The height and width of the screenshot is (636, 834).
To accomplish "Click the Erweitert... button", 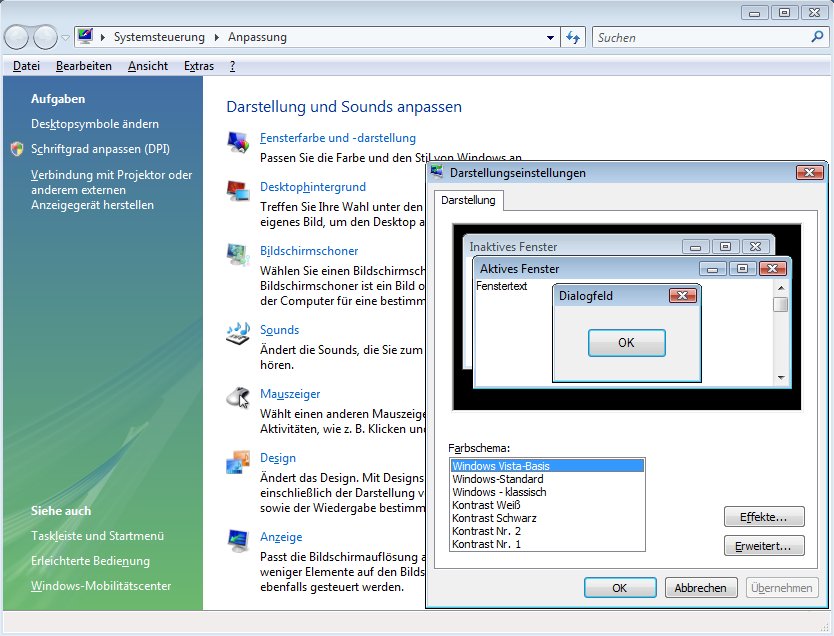I will [x=764, y=546].
